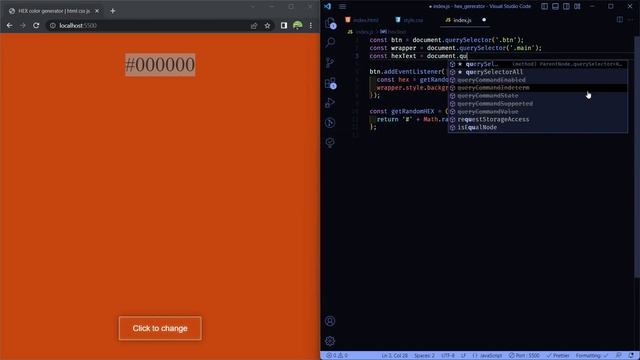Choose queryCommandEnabled suggestion
640x360 pixels.
(538, 80)
